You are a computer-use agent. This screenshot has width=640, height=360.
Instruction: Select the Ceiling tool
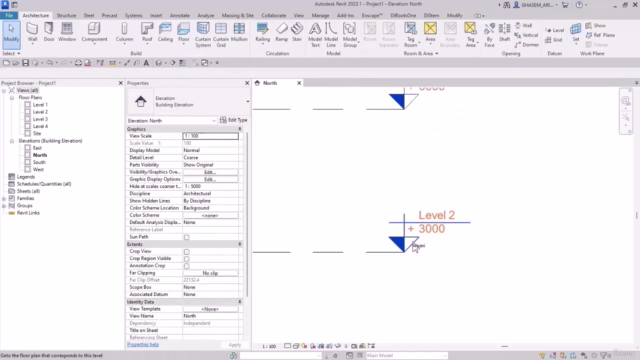pyautogui.click(x=165, y=32)
